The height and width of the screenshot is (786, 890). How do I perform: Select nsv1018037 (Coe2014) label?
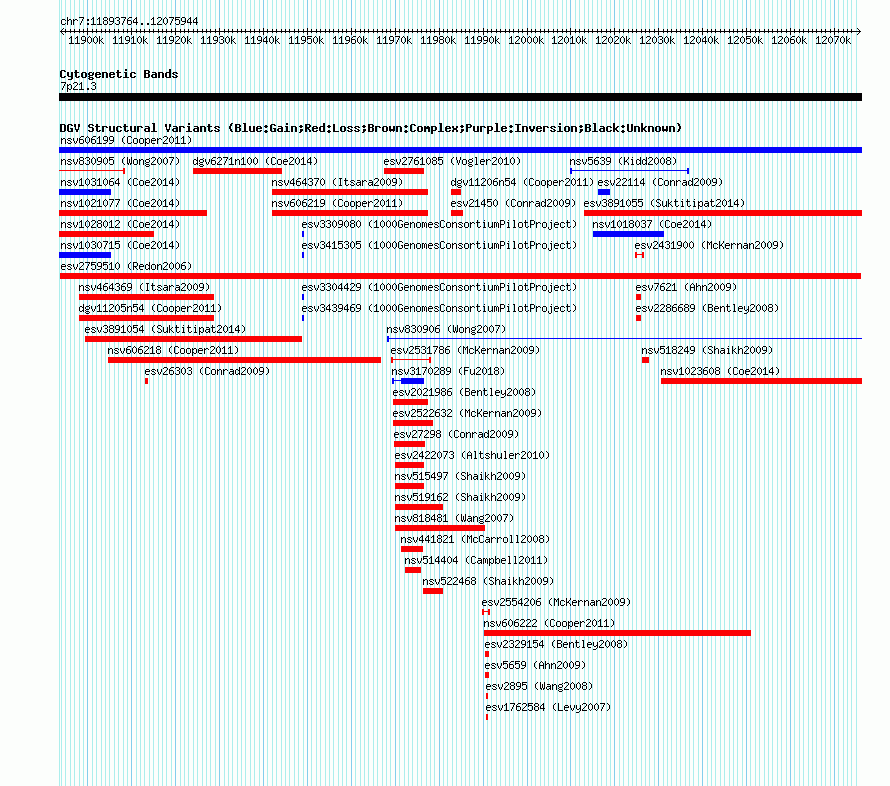[652, 224]
